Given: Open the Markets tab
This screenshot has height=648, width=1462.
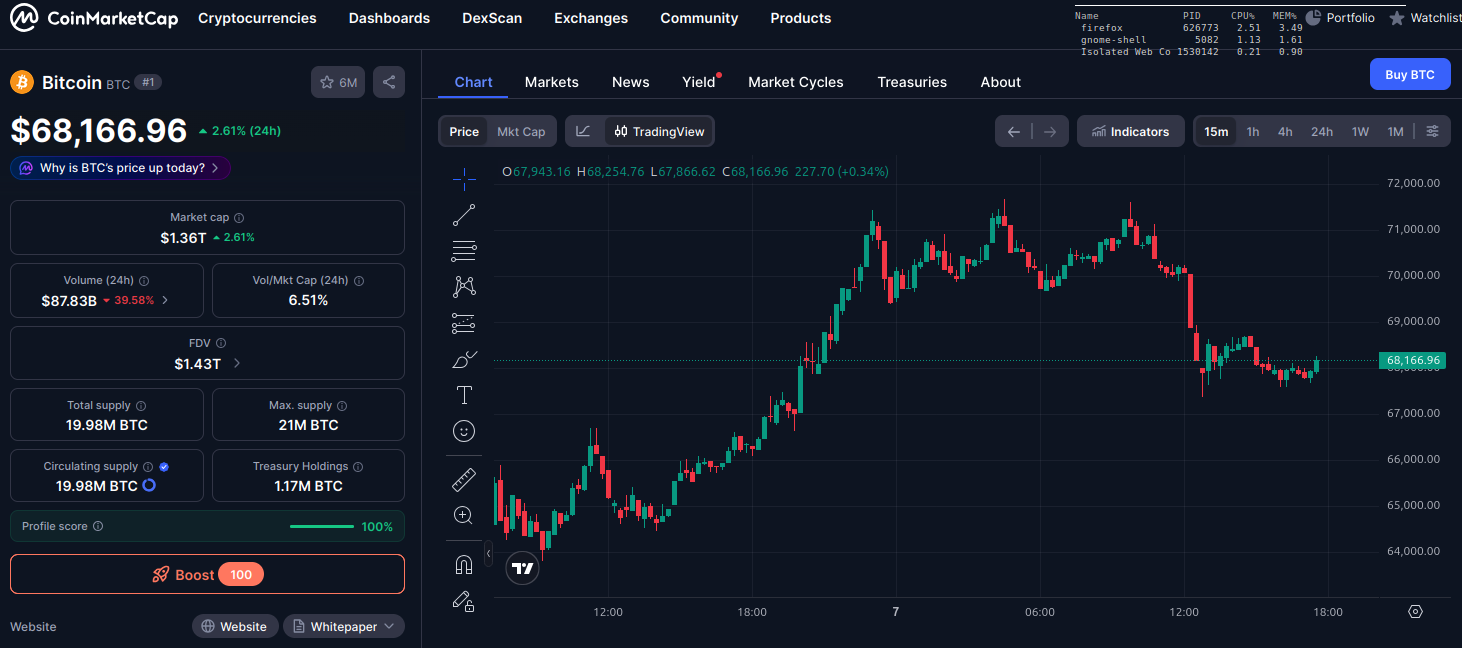Looking at the screenshot, I should [x=551, y=82].
